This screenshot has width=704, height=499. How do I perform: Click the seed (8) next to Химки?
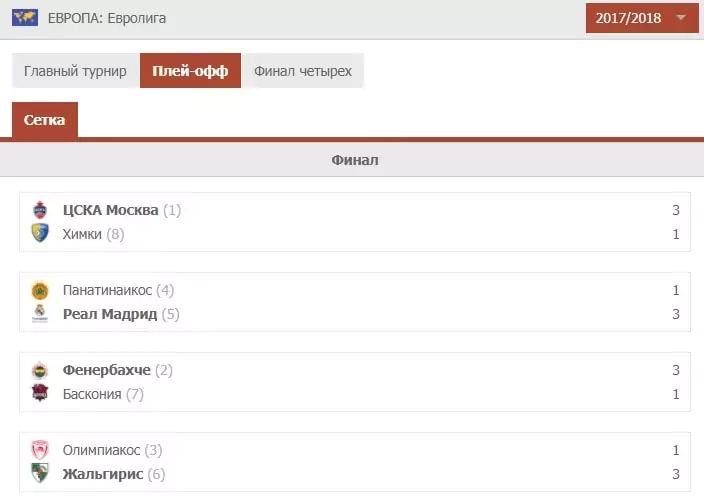pos(115,234)
